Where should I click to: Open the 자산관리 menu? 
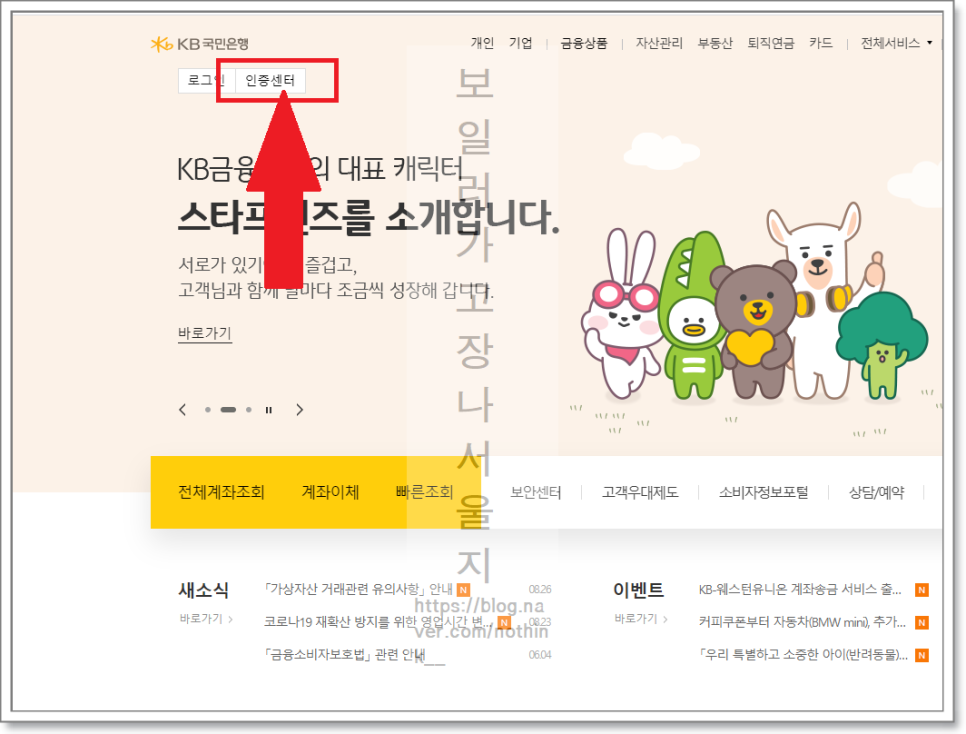pos(659,43)
